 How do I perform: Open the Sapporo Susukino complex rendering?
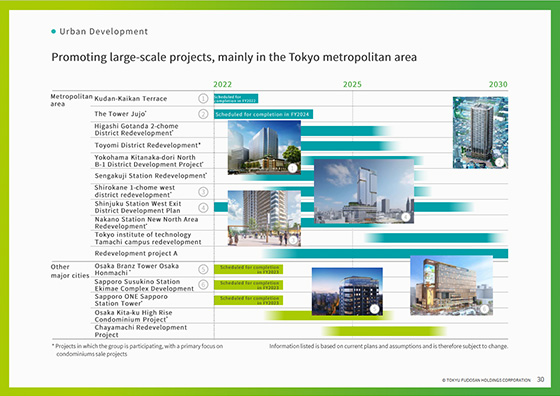coord(451,285)
